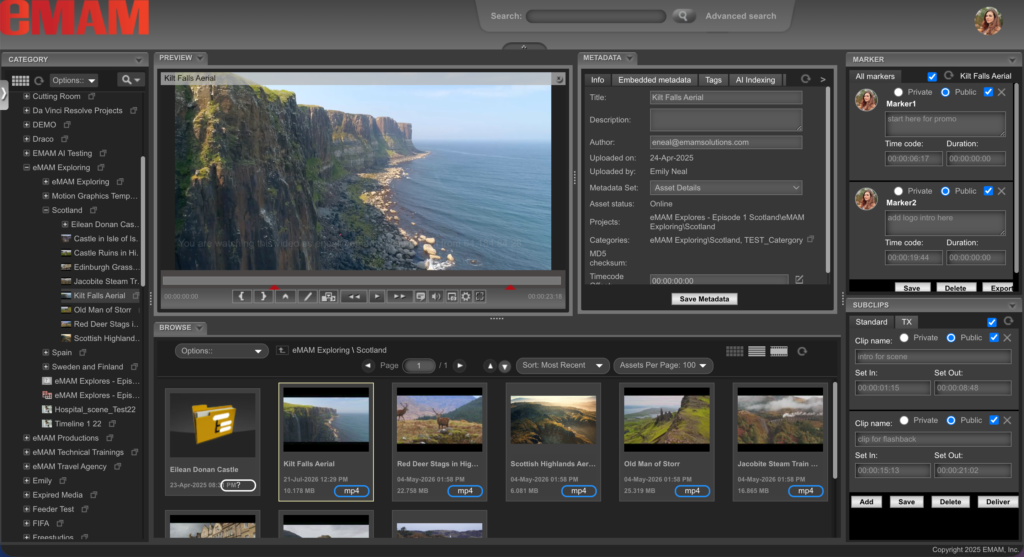Screen dimensions: 1024x557
Task: Click the Deliver button in Subclips
Action: 997,502
